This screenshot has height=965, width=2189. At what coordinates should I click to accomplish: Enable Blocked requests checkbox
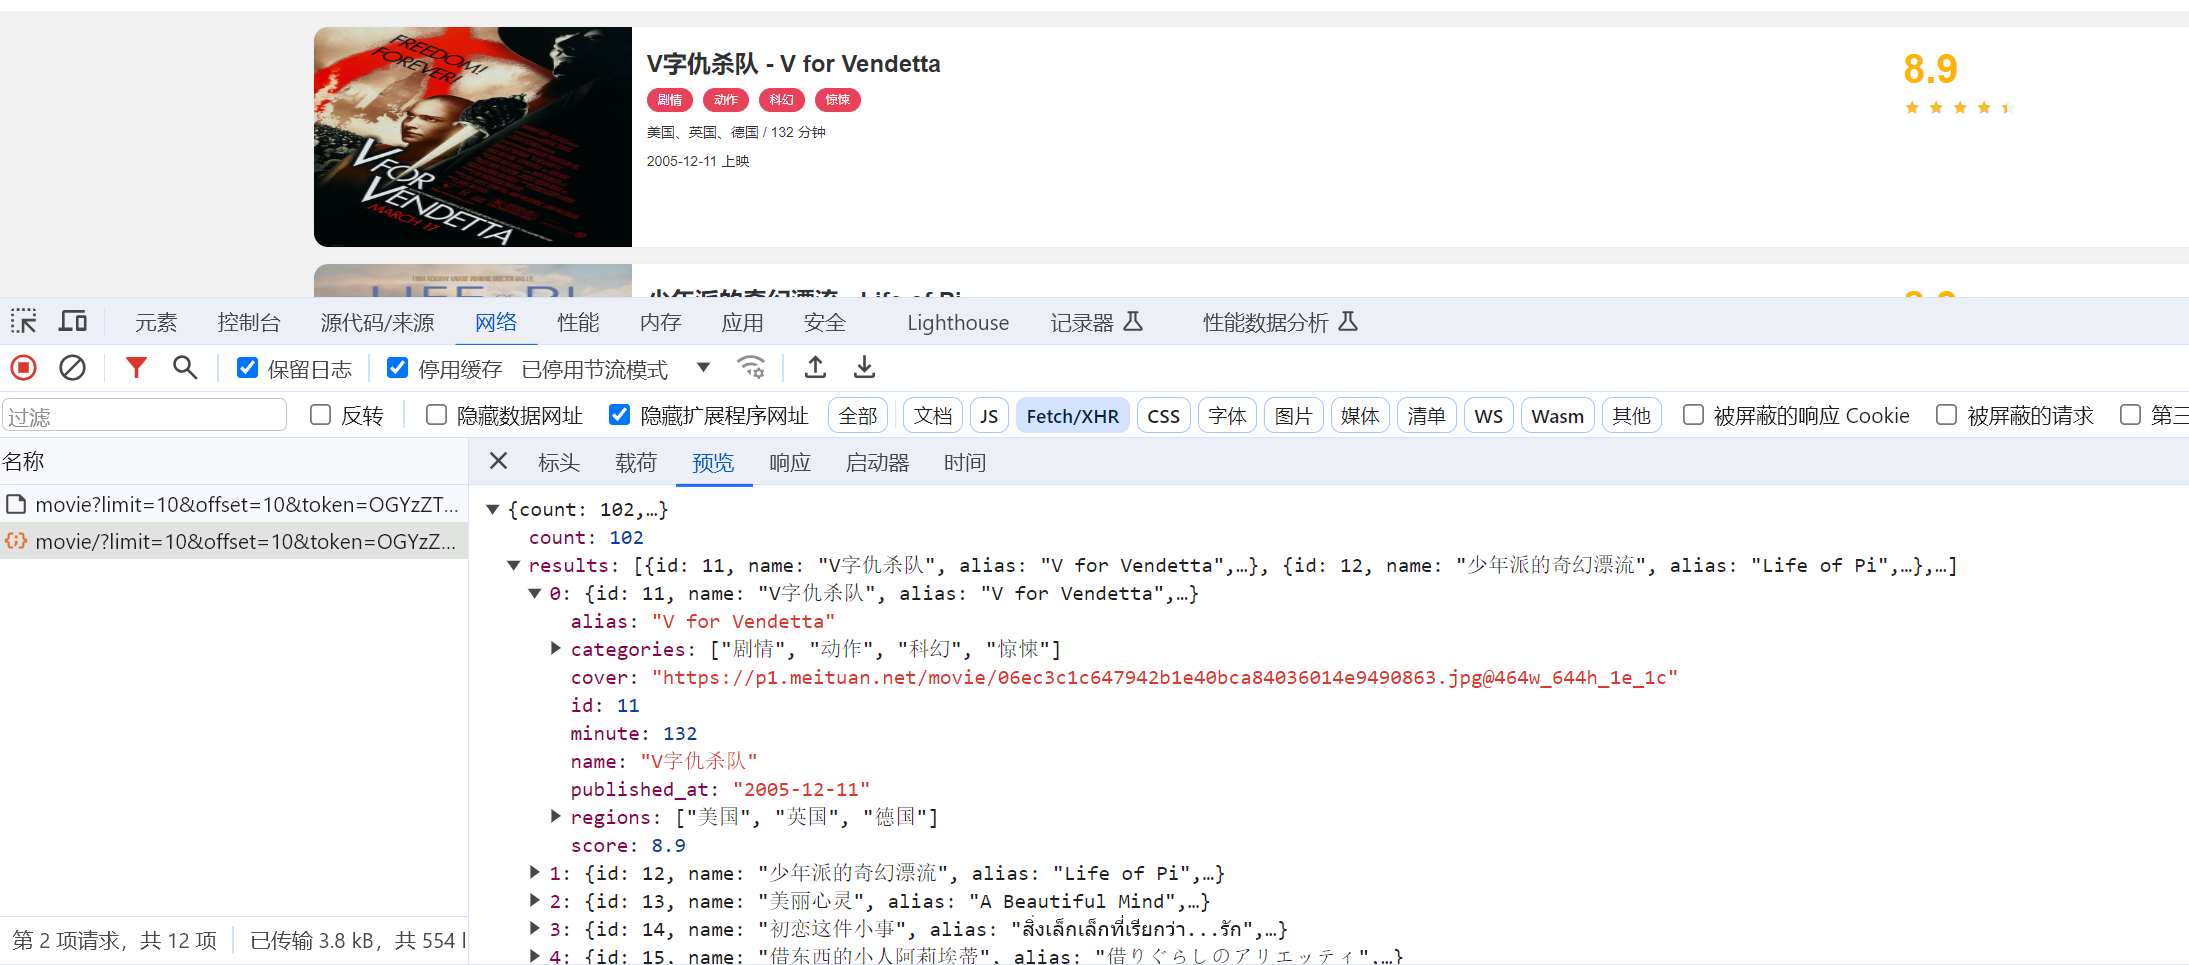pyautogui.click(x=1946, y=415)
